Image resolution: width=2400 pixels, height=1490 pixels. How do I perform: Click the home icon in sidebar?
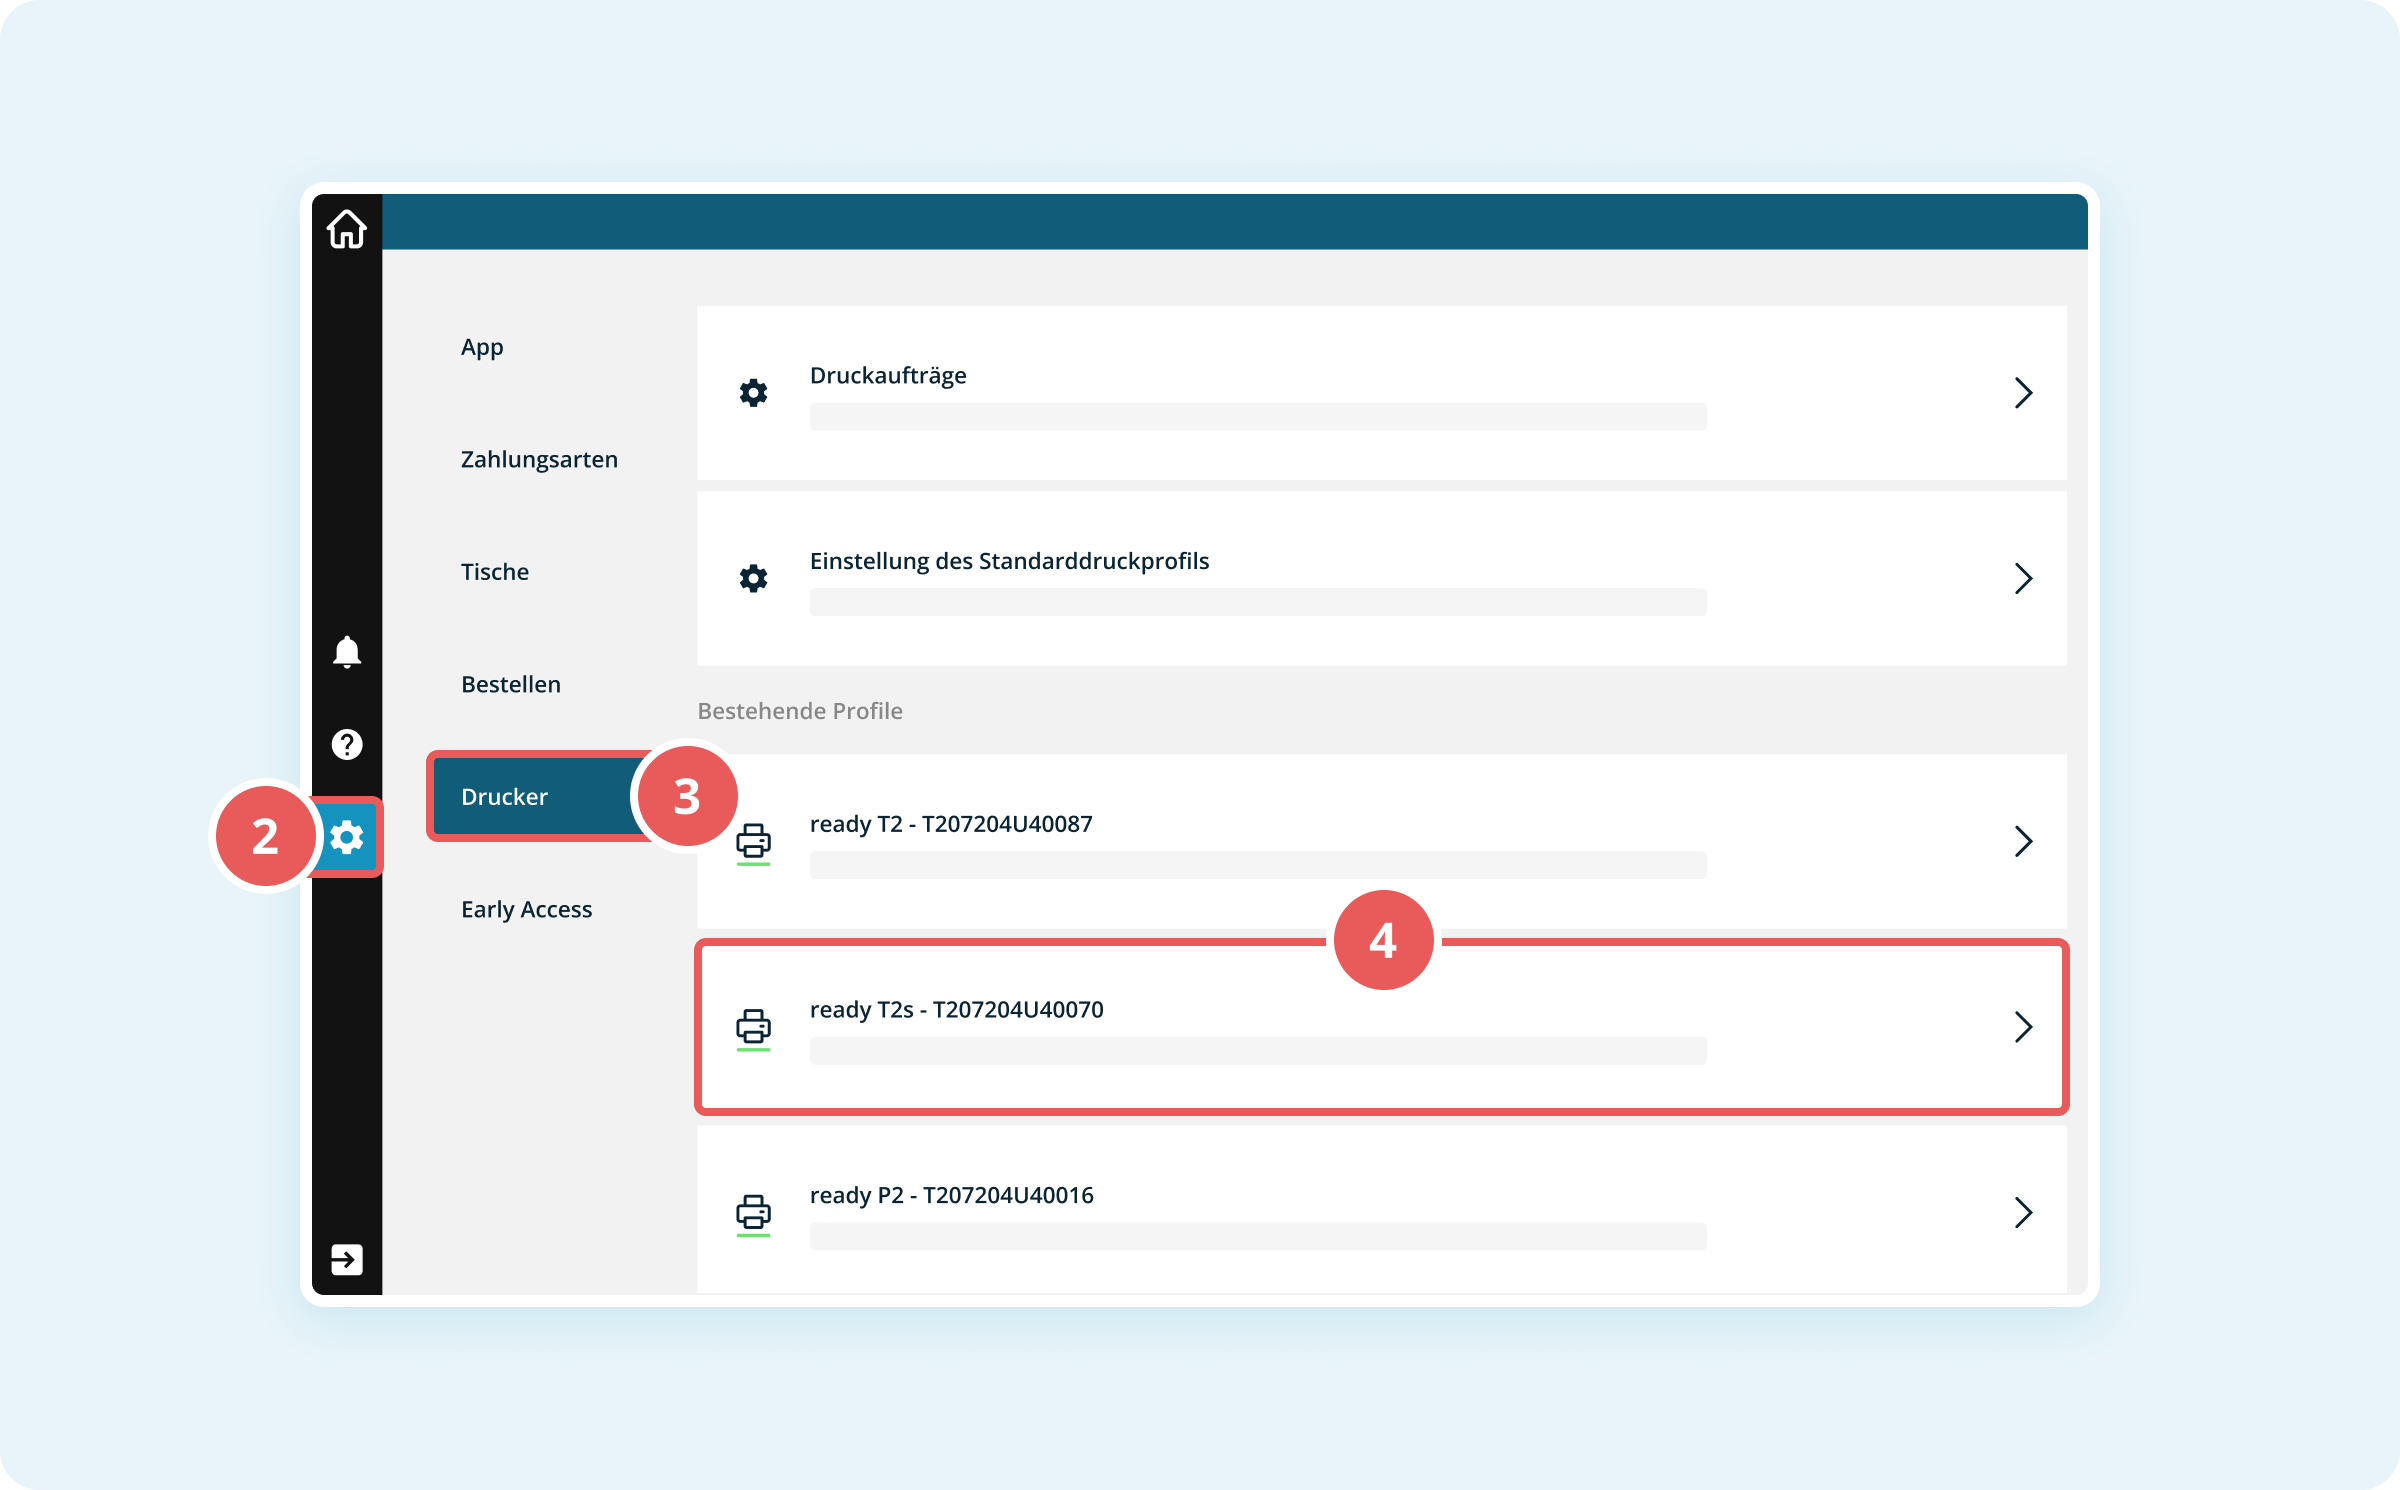346,229
